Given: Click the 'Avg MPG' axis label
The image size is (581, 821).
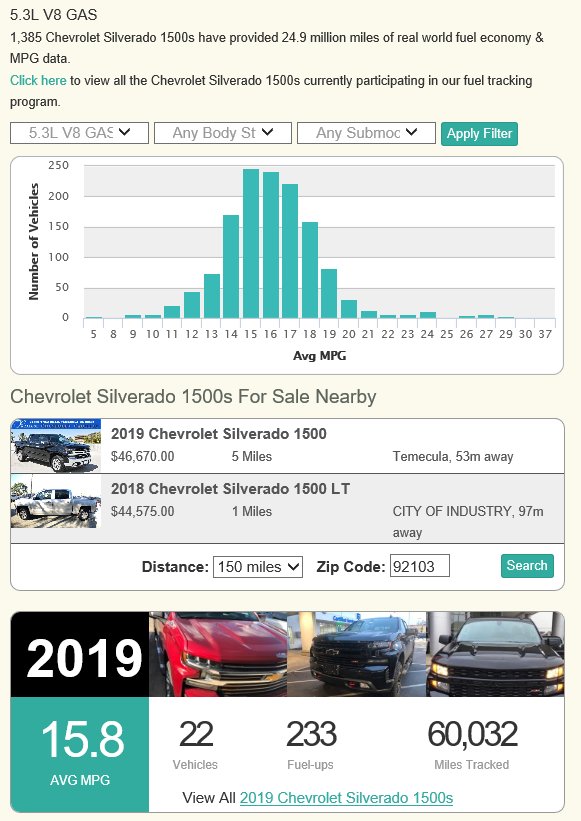Looking at the screenshot, I should pyautogui.click(x=319, y=356).
